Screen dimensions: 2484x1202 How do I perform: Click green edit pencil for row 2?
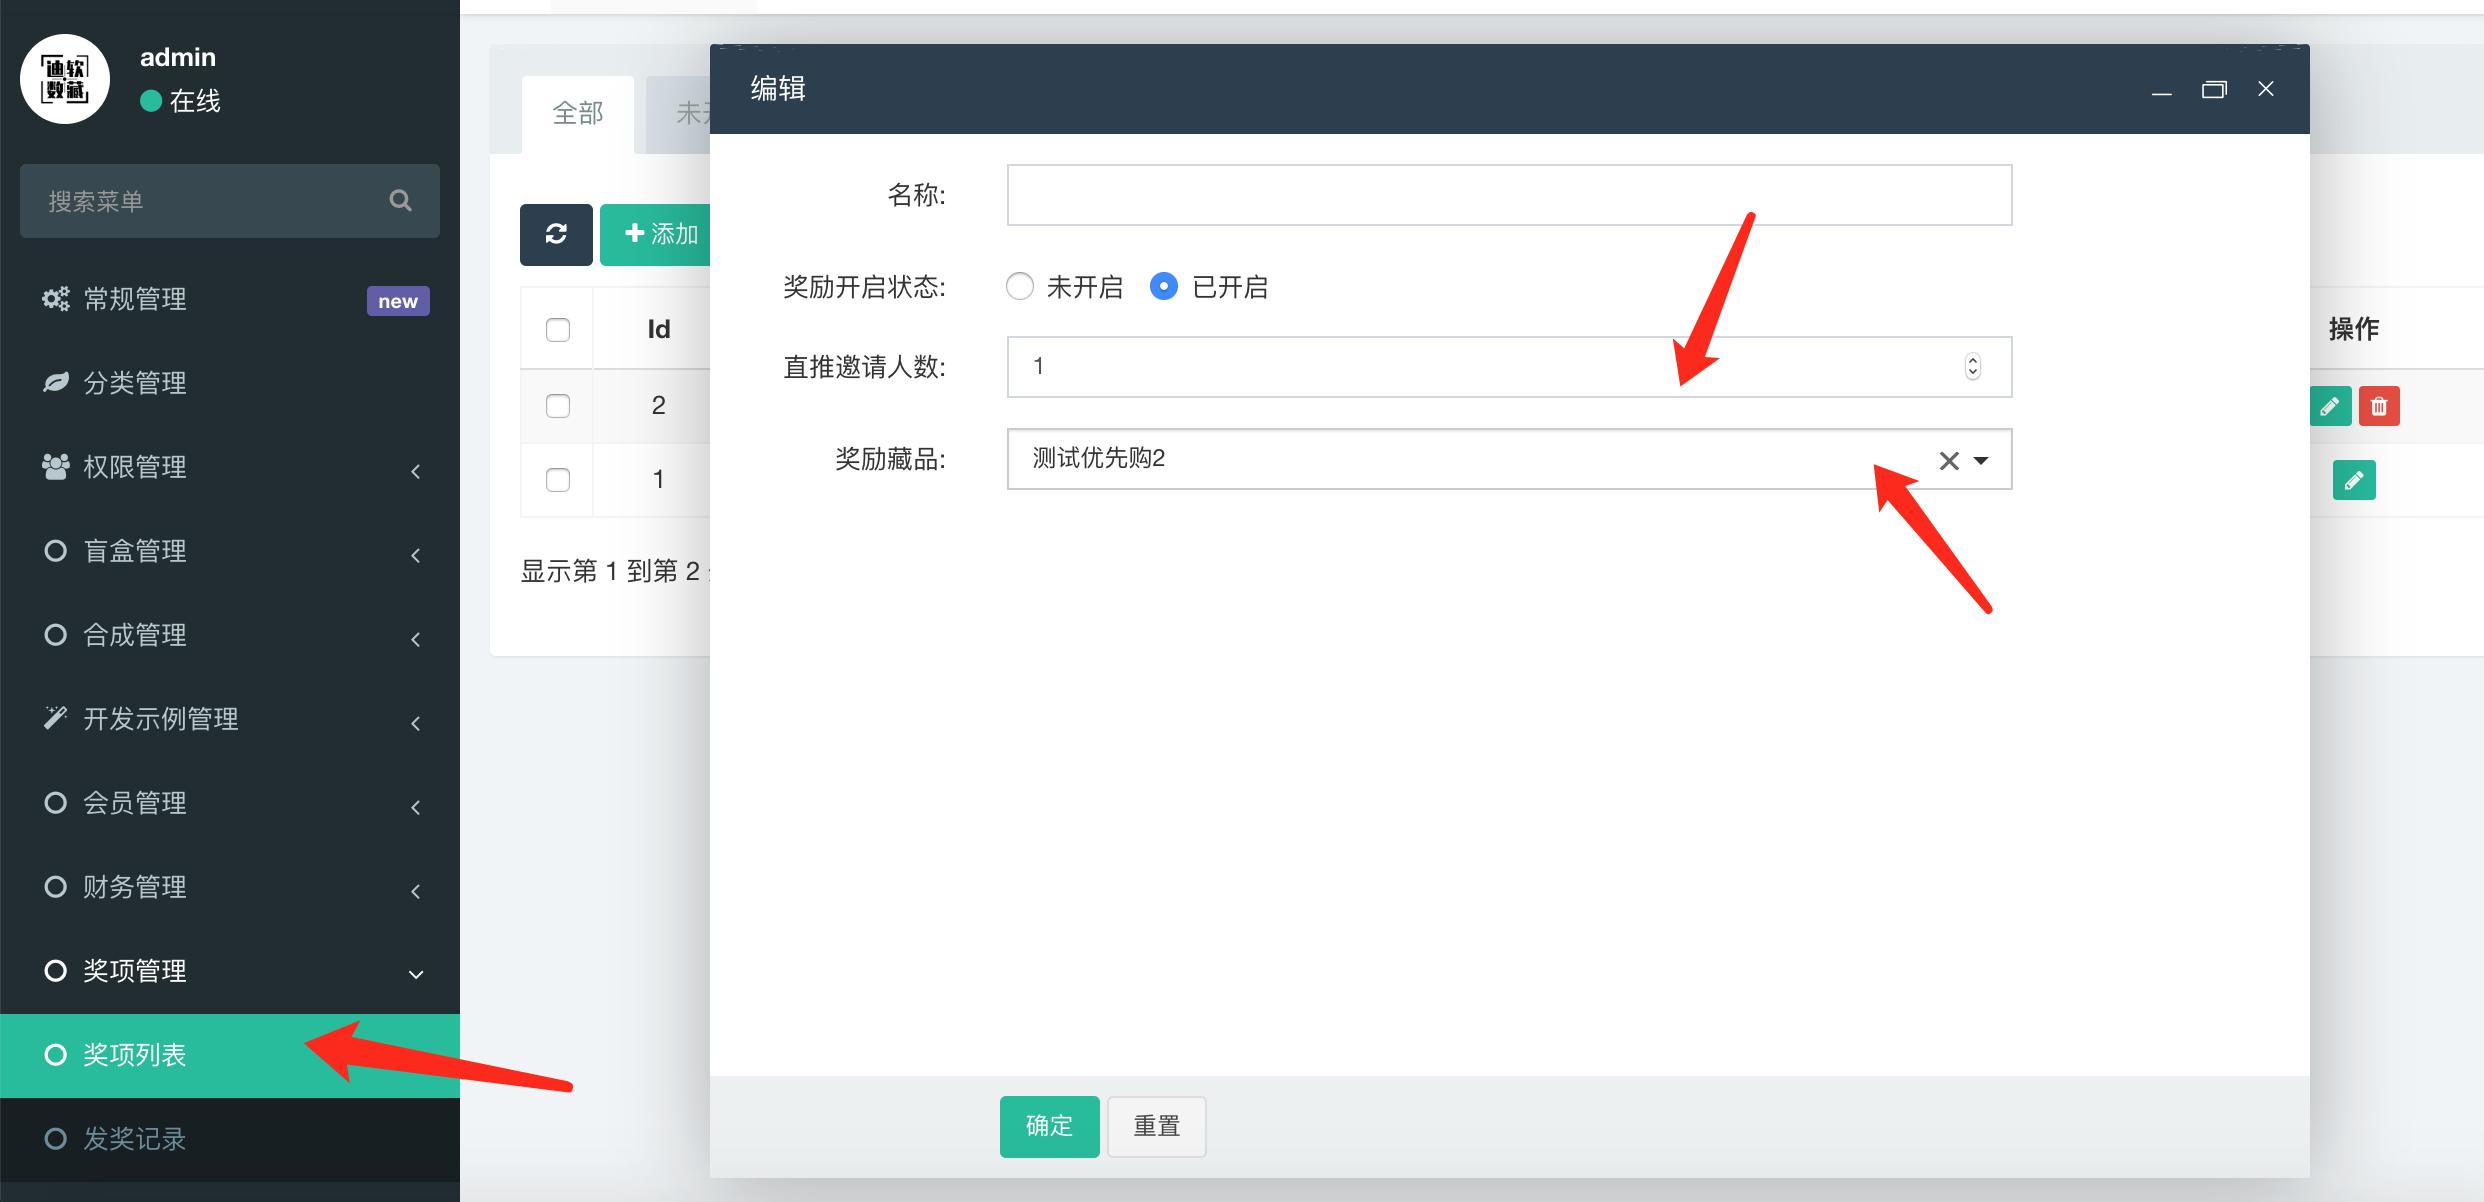[2330, 406]
